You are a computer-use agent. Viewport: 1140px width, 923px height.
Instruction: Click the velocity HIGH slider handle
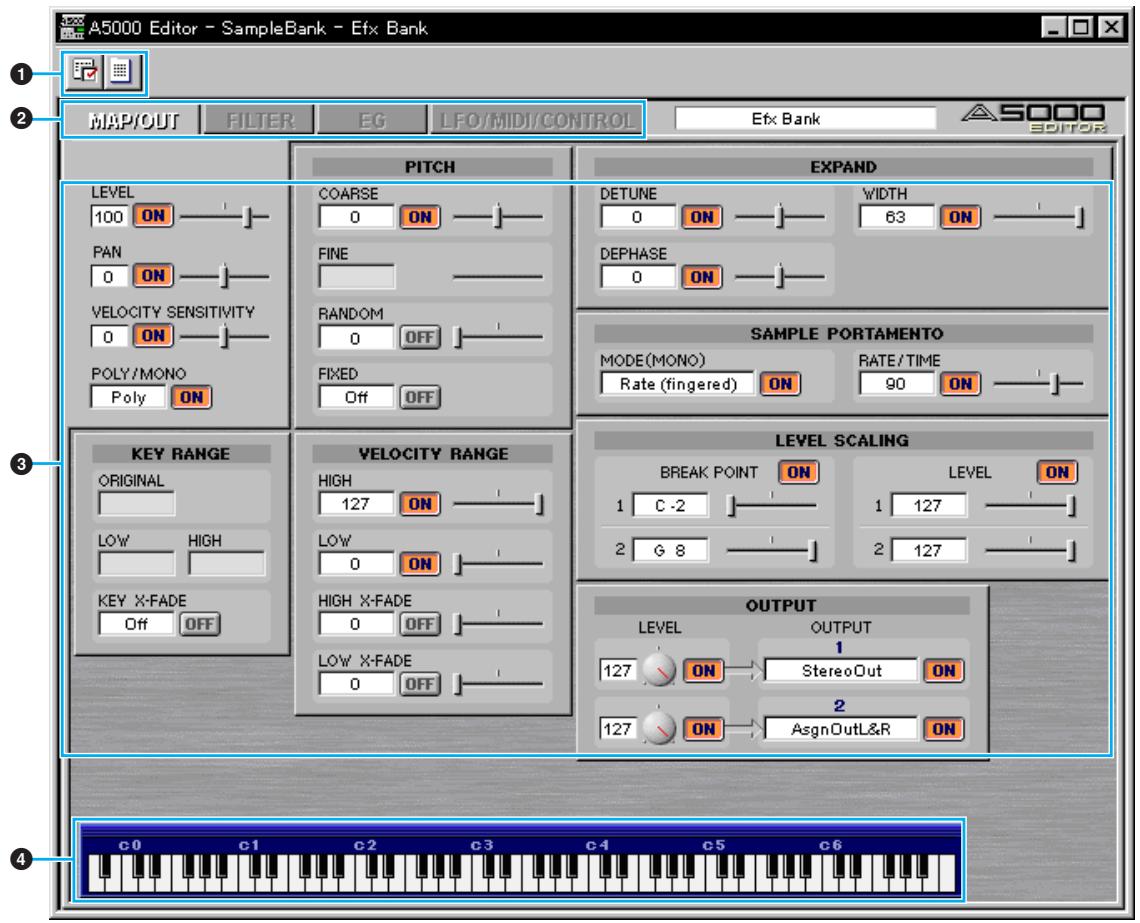point(539,504)
